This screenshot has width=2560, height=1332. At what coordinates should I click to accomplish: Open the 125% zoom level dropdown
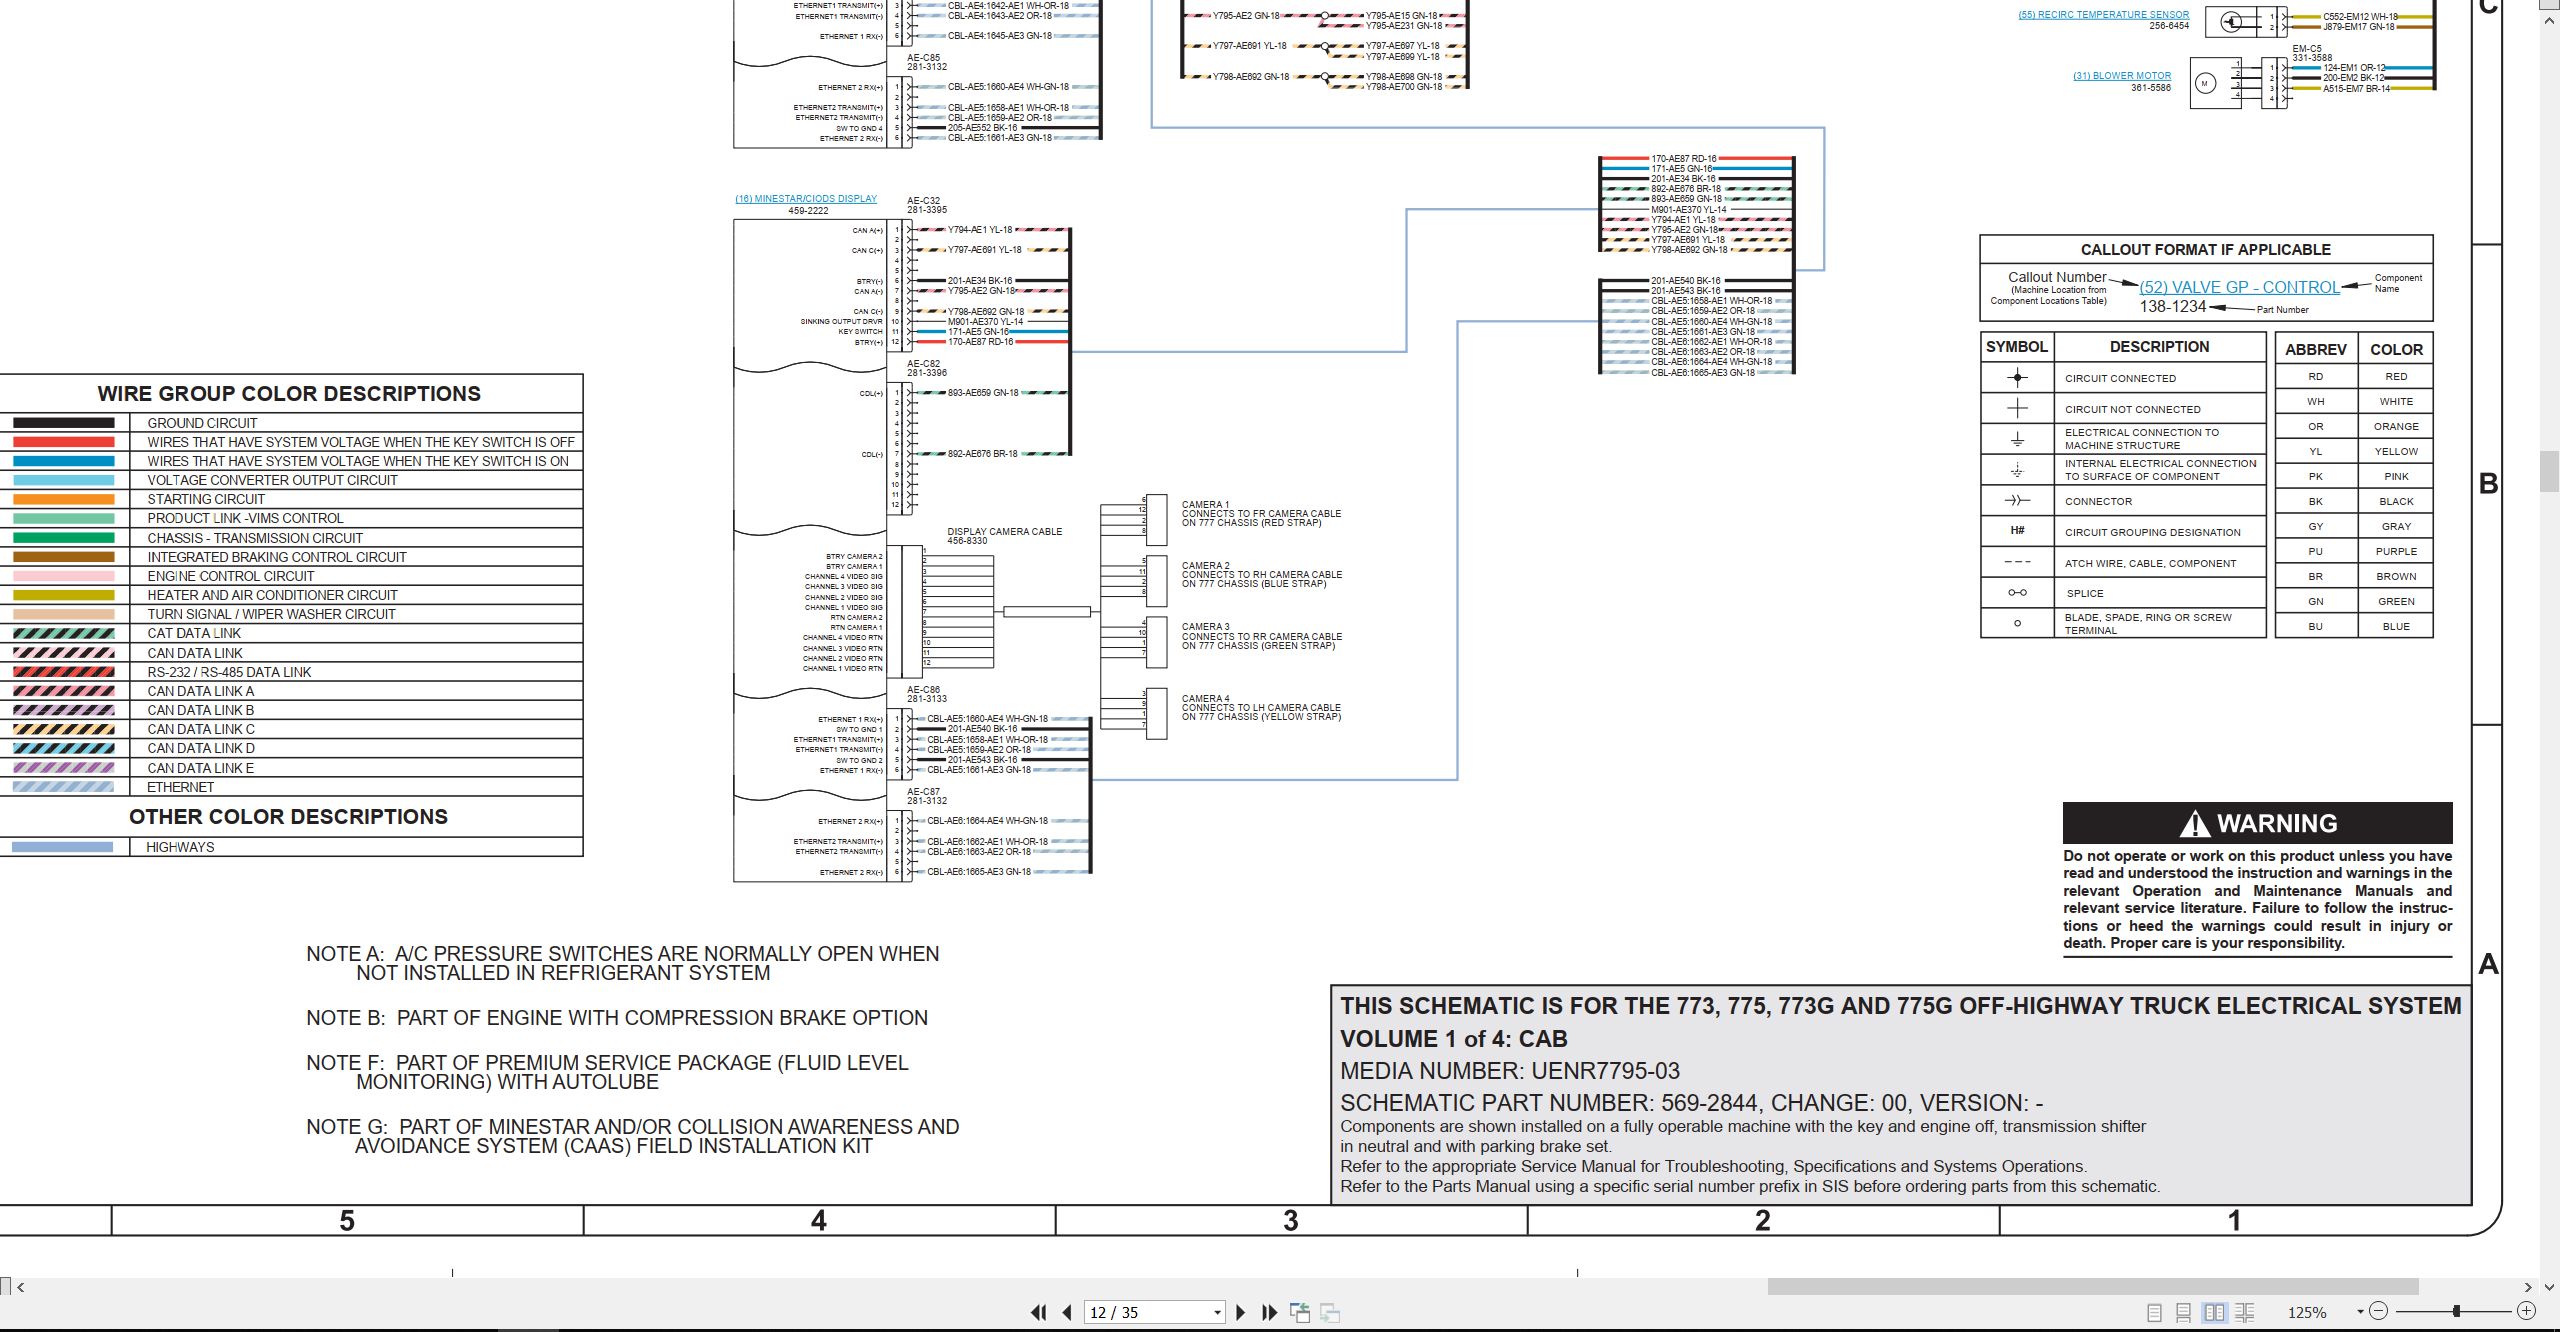click(x=2360, y=1312)
